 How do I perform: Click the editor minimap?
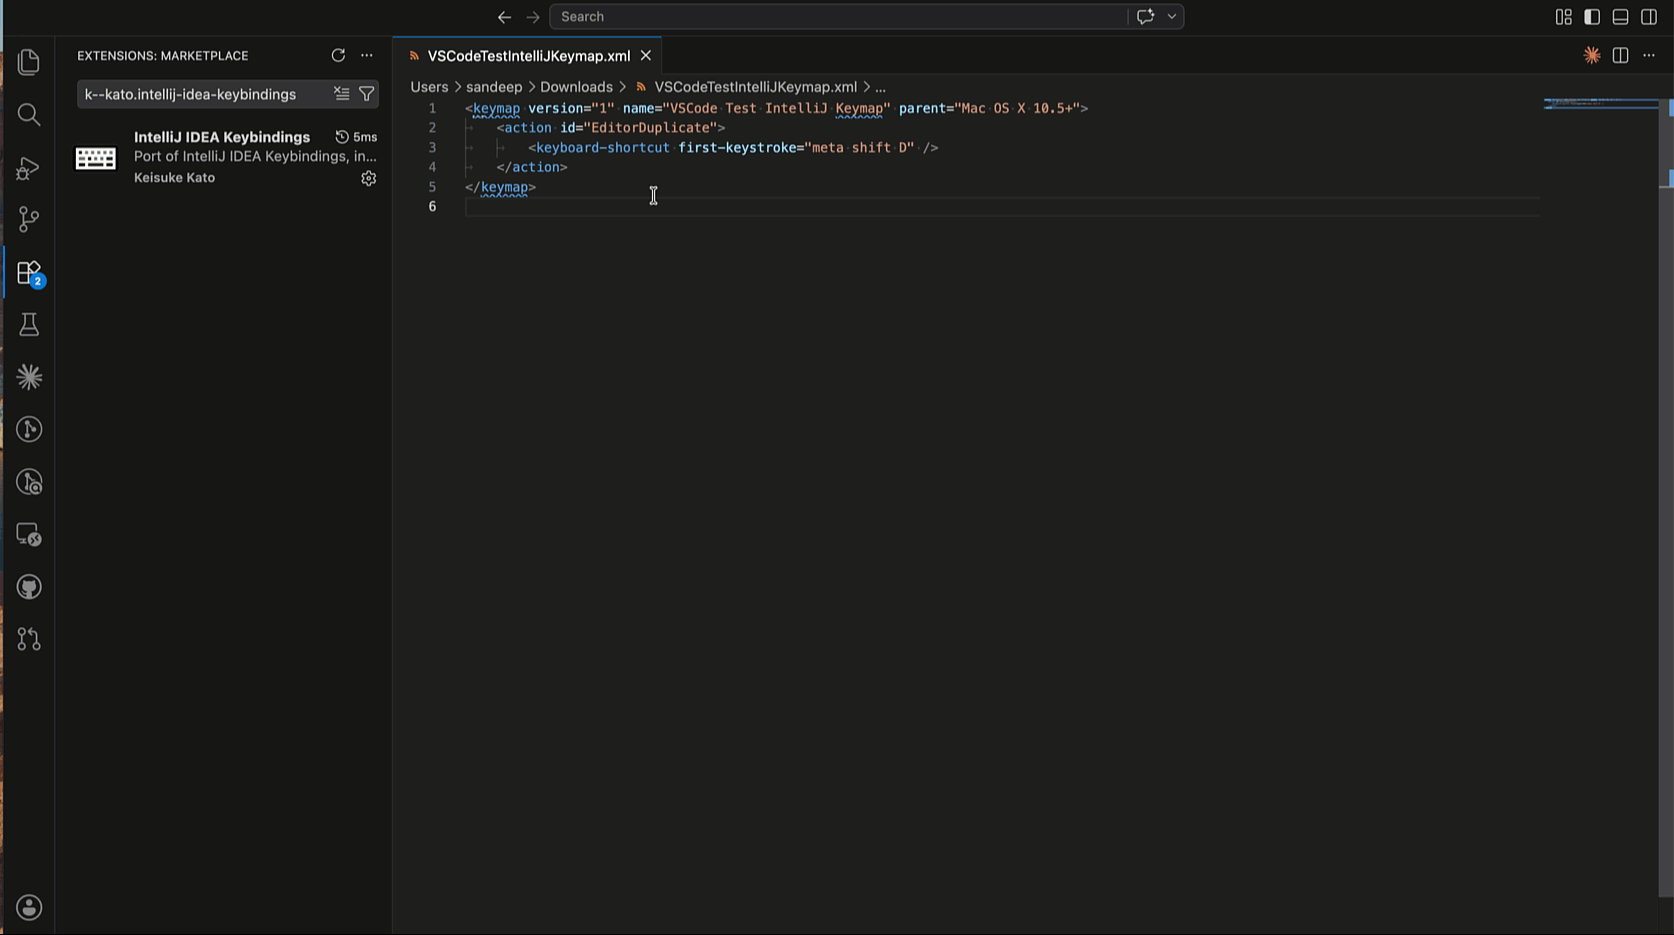1599,103
